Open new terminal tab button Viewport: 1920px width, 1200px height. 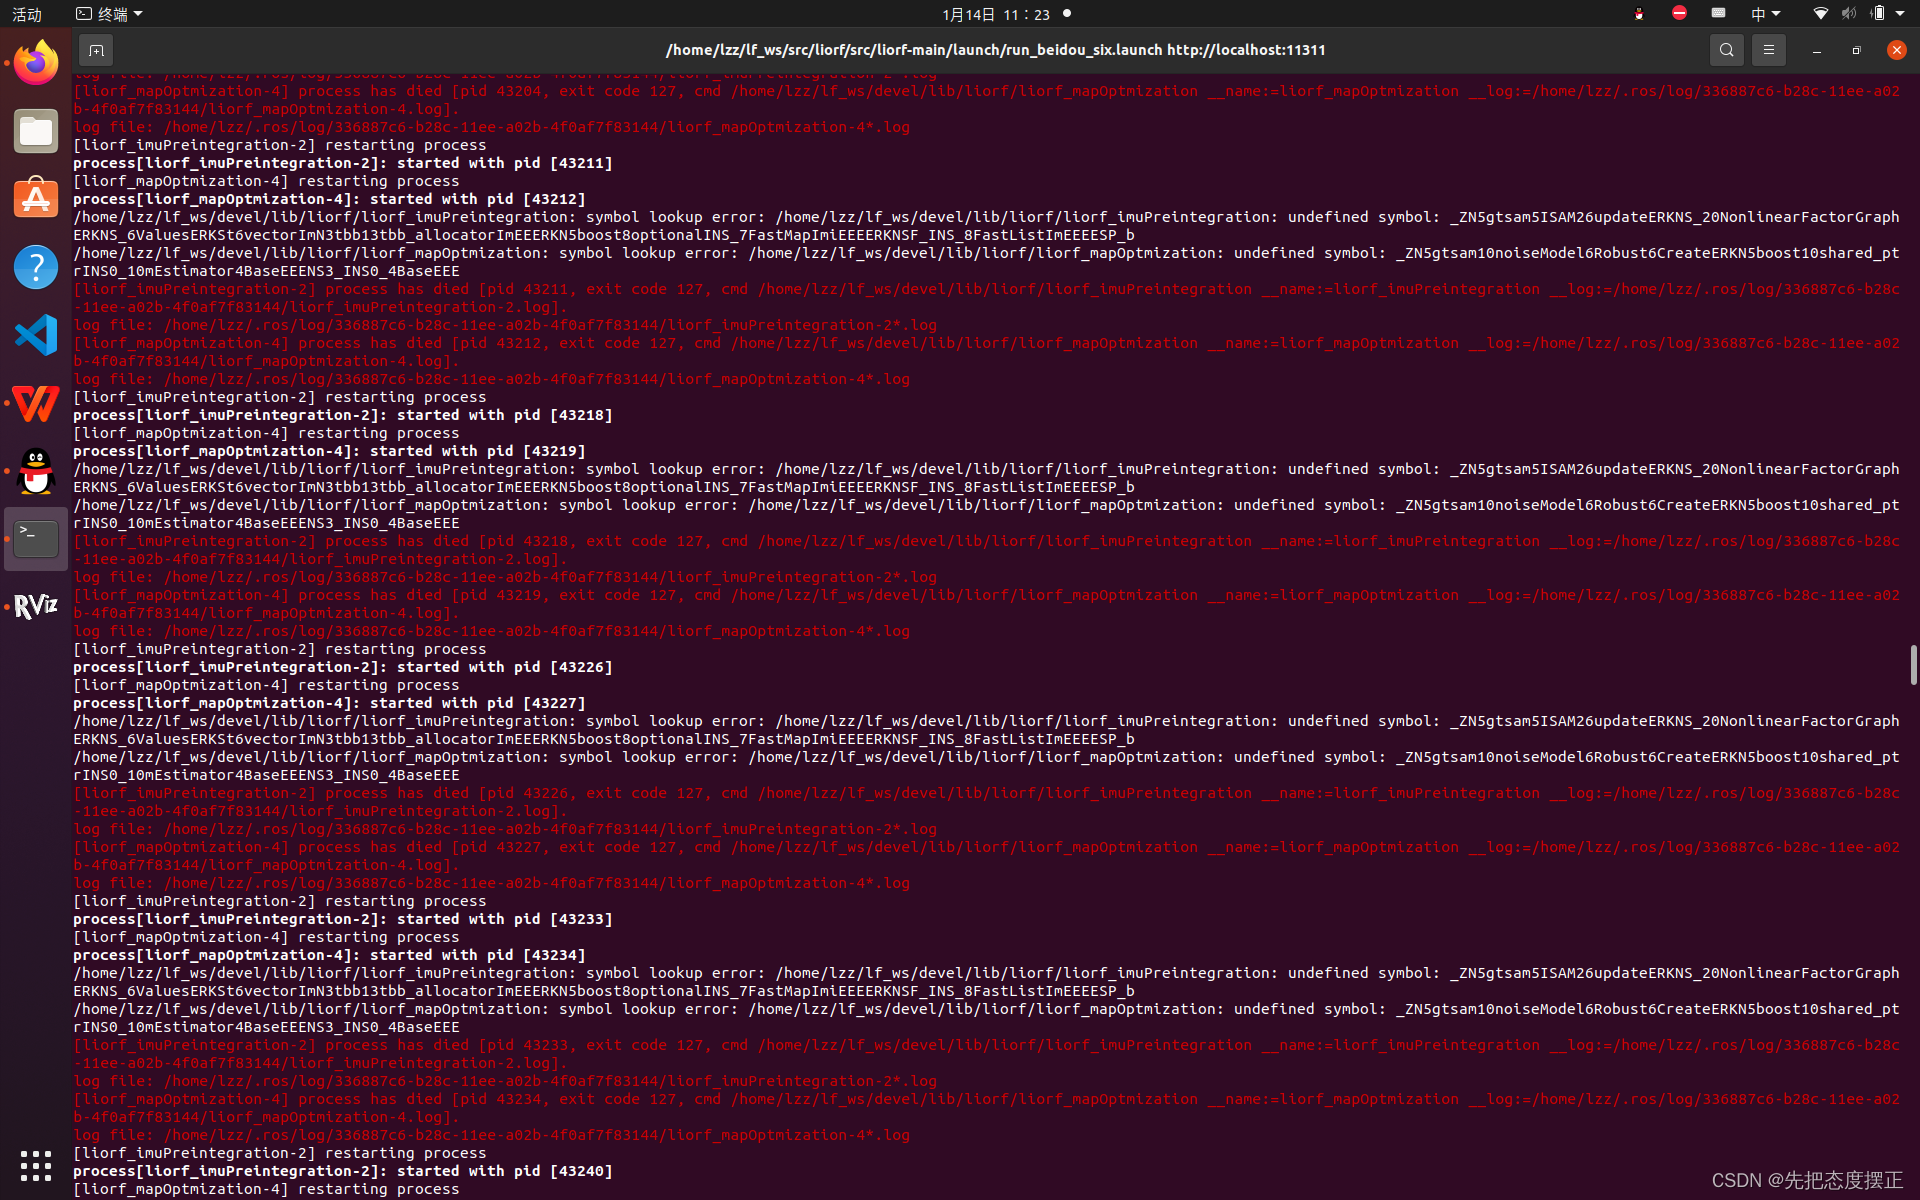tap(96, 50)
